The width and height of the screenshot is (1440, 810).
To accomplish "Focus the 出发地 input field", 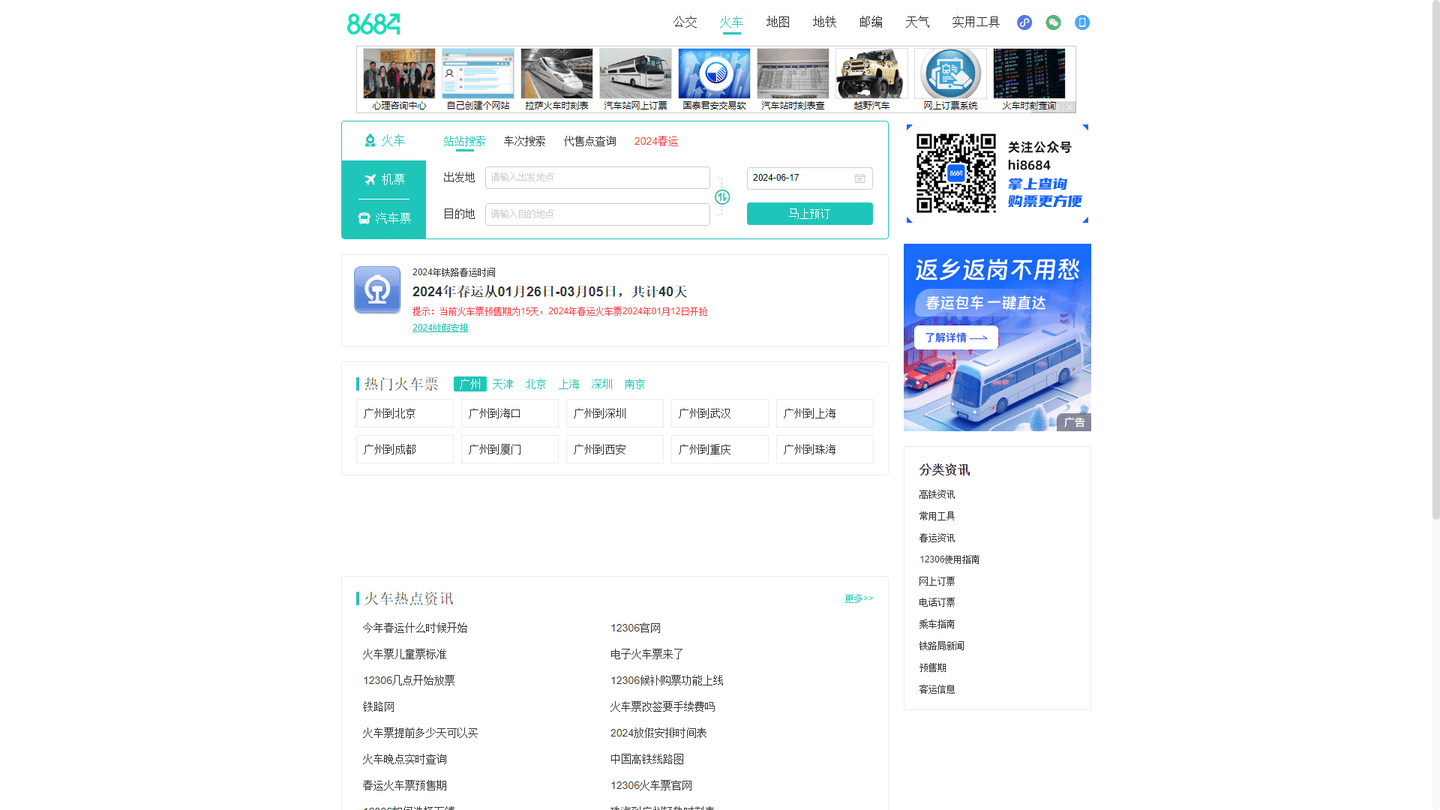I will pos(597,178).
